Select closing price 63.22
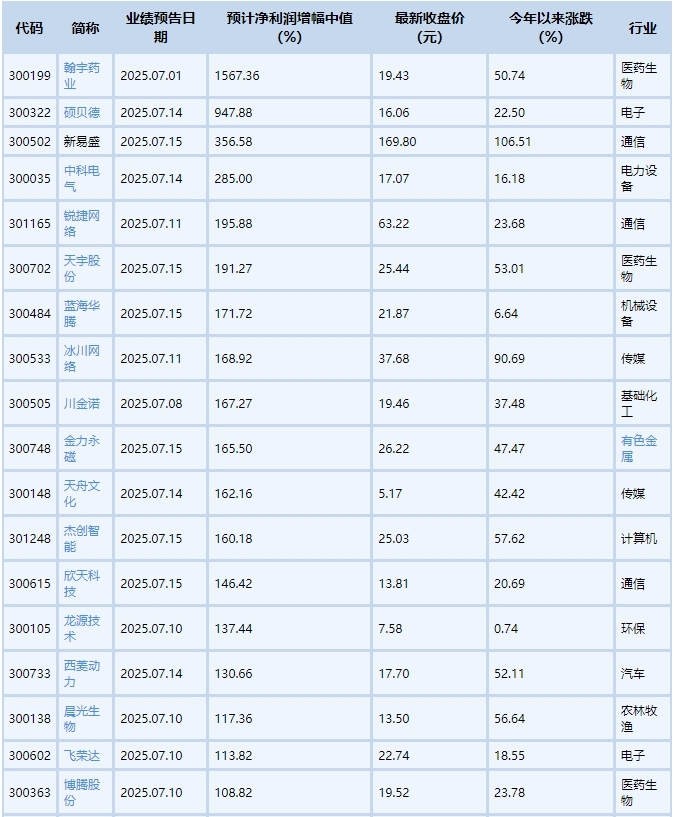This screenshot has width=674, height=817. (x=394, y=224)
